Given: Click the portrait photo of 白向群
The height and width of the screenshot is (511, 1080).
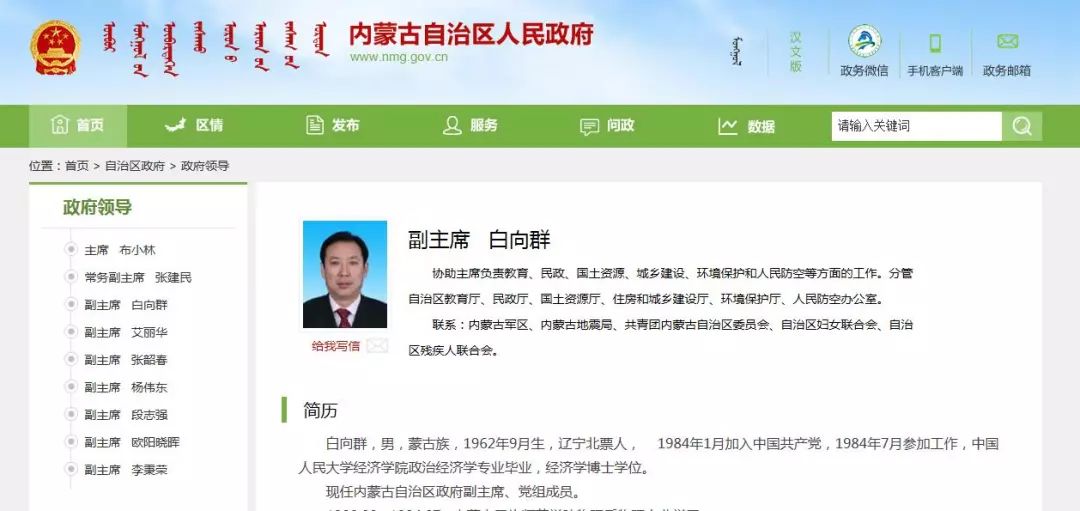Looking at the screenshot, I should pos(345,274).
